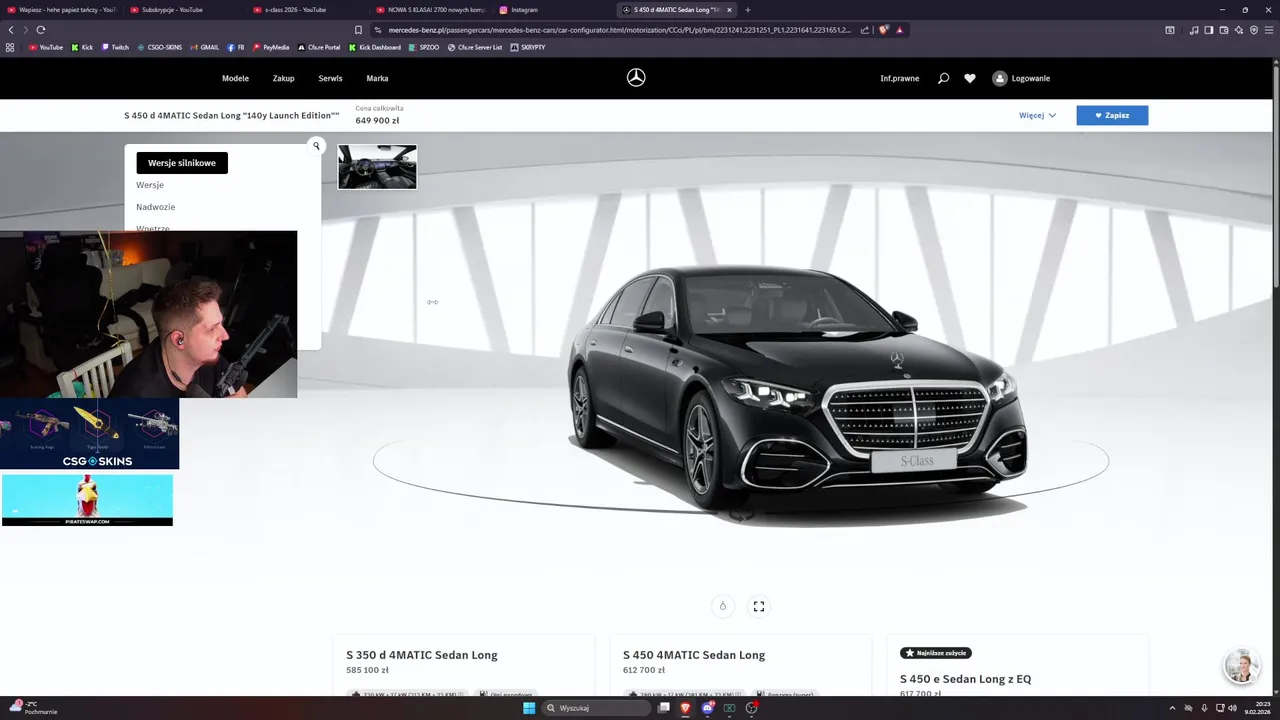Click the Brave icon in the taskbar
Image resolution: width=1280 pixels, height=720 pixels.
tap(686, 708)
